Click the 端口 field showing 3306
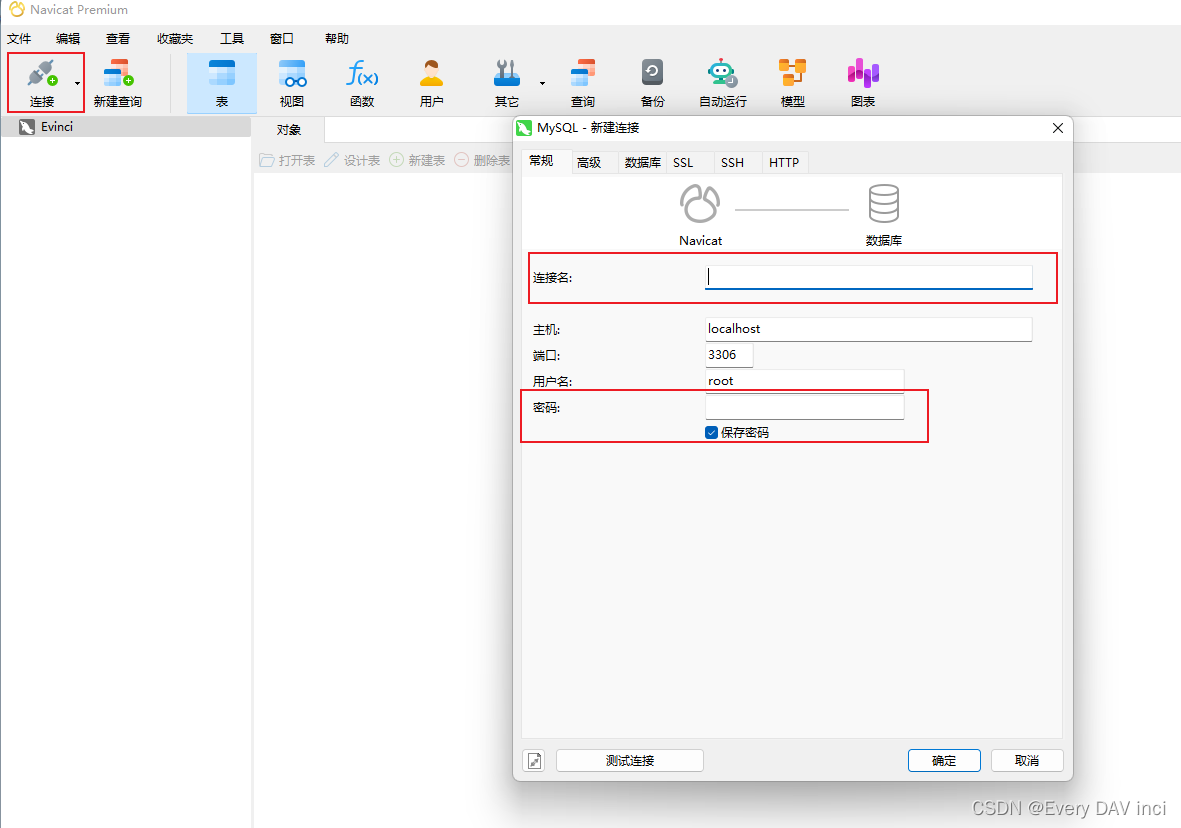 pyautogui.click(x=729, y=355)
